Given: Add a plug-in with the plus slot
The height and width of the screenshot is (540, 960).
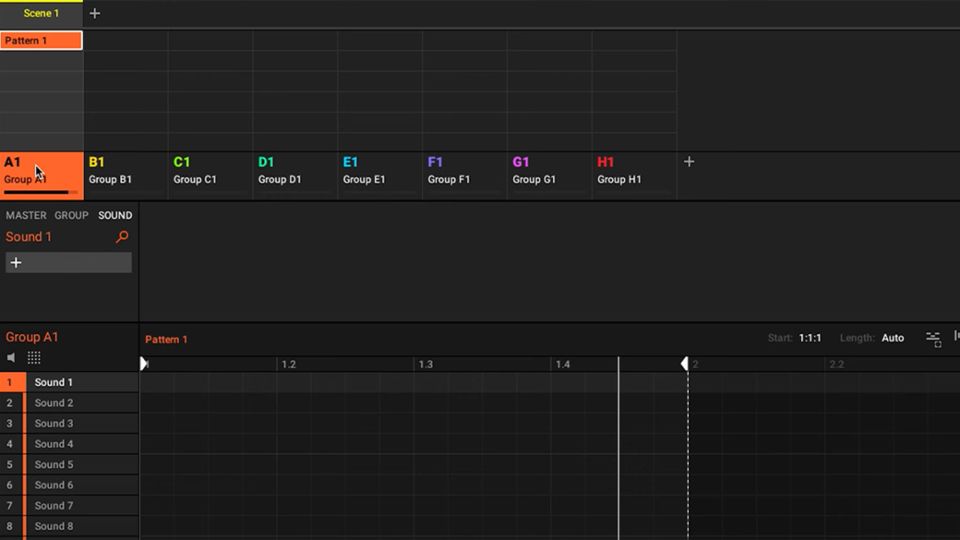Looking at the screenshot, I should point(68,262).
